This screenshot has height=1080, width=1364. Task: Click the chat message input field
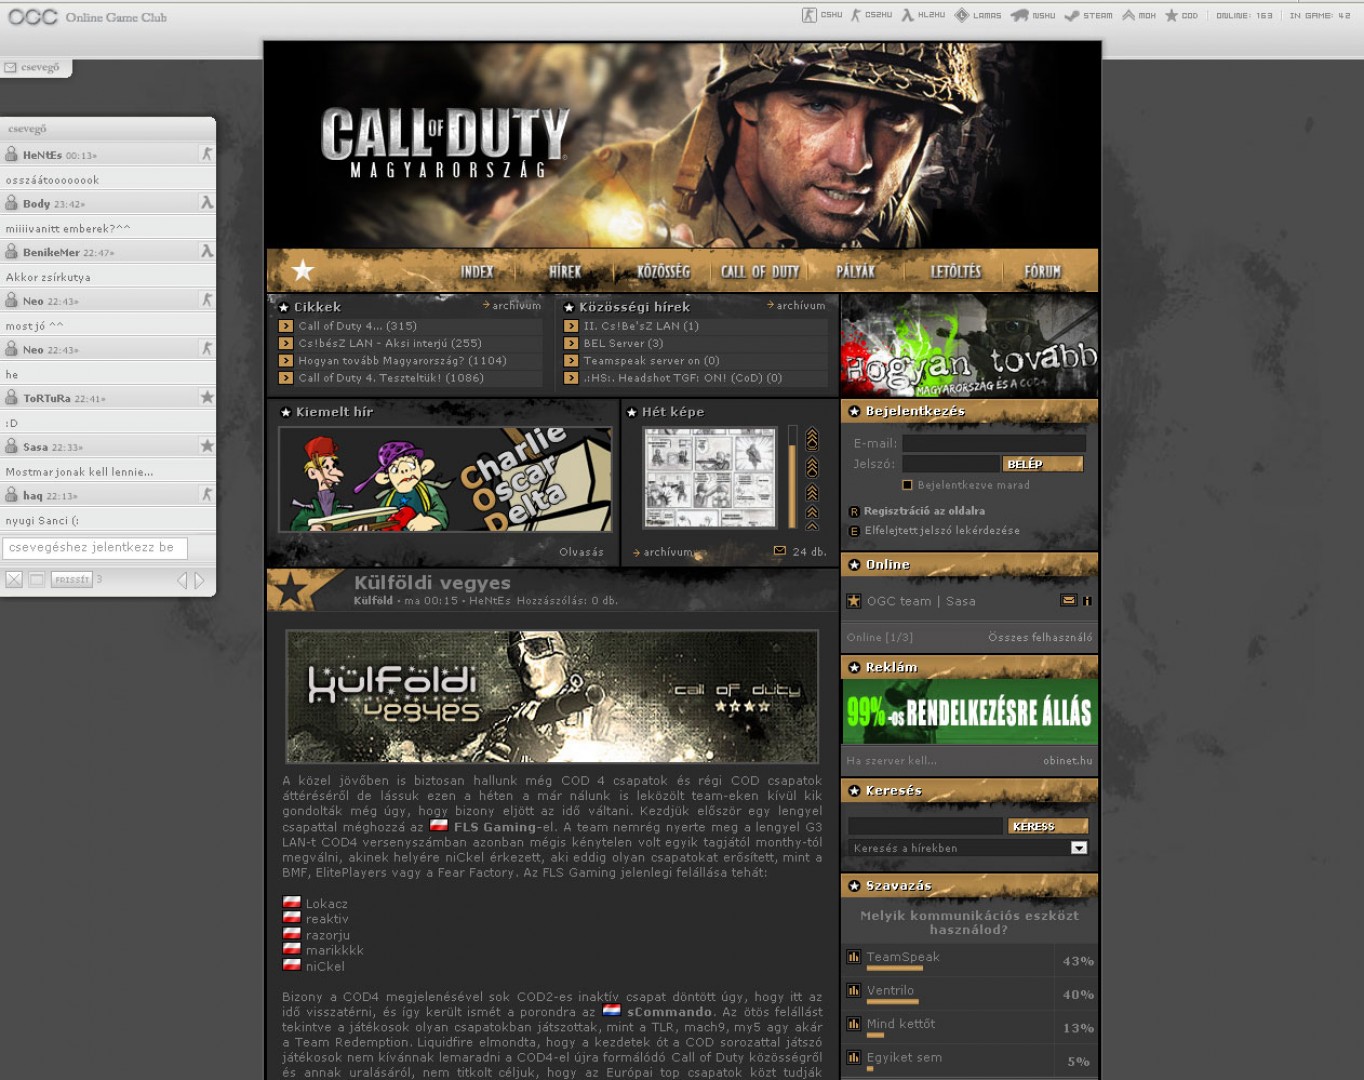coord(95,548)
